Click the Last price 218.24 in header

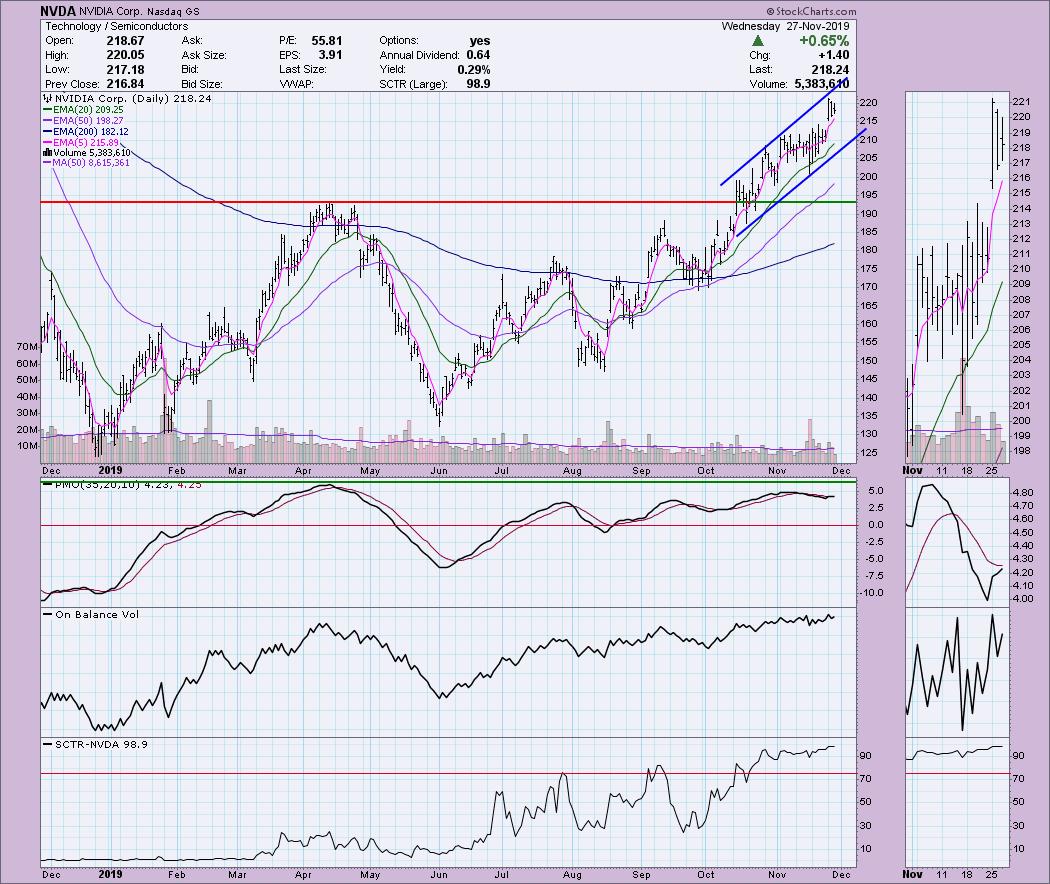click(x=830, y=70)
